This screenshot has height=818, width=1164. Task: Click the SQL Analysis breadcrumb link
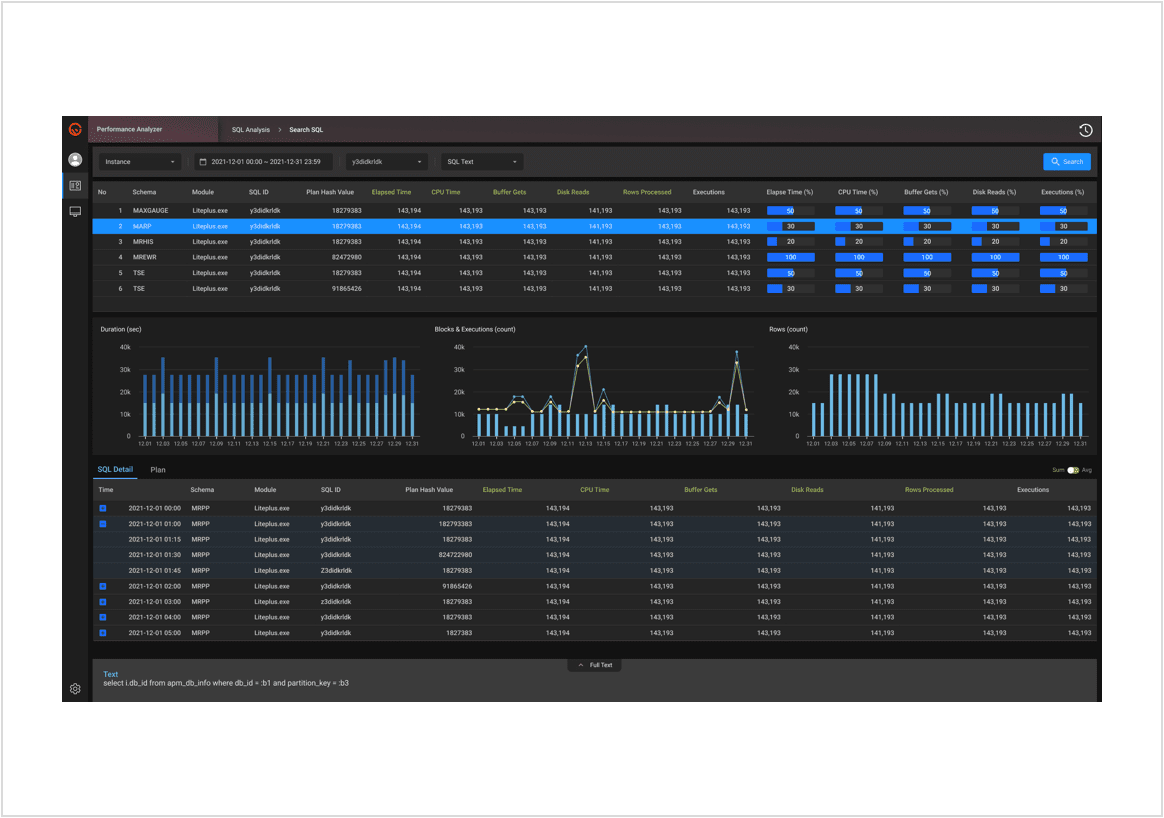[250, 130]
